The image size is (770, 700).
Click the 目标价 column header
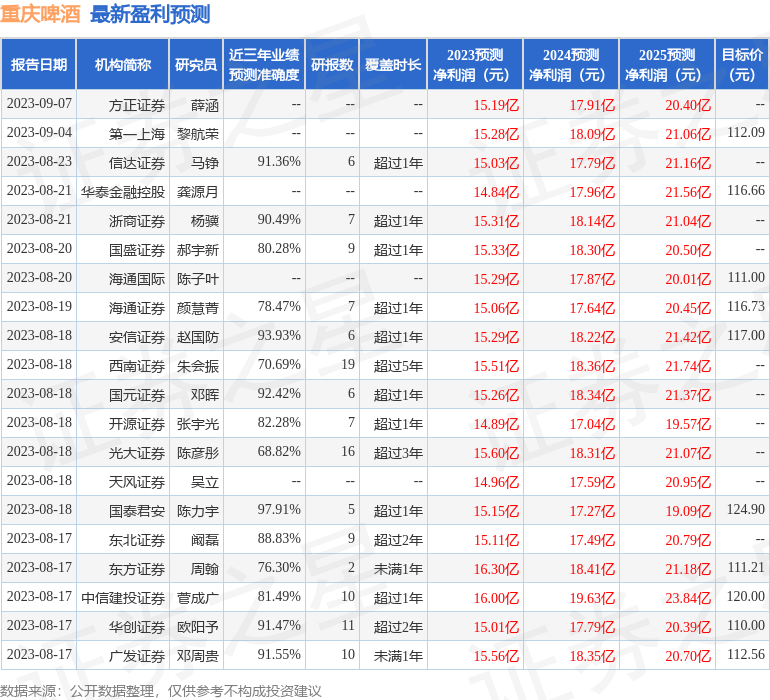(742, 64)
